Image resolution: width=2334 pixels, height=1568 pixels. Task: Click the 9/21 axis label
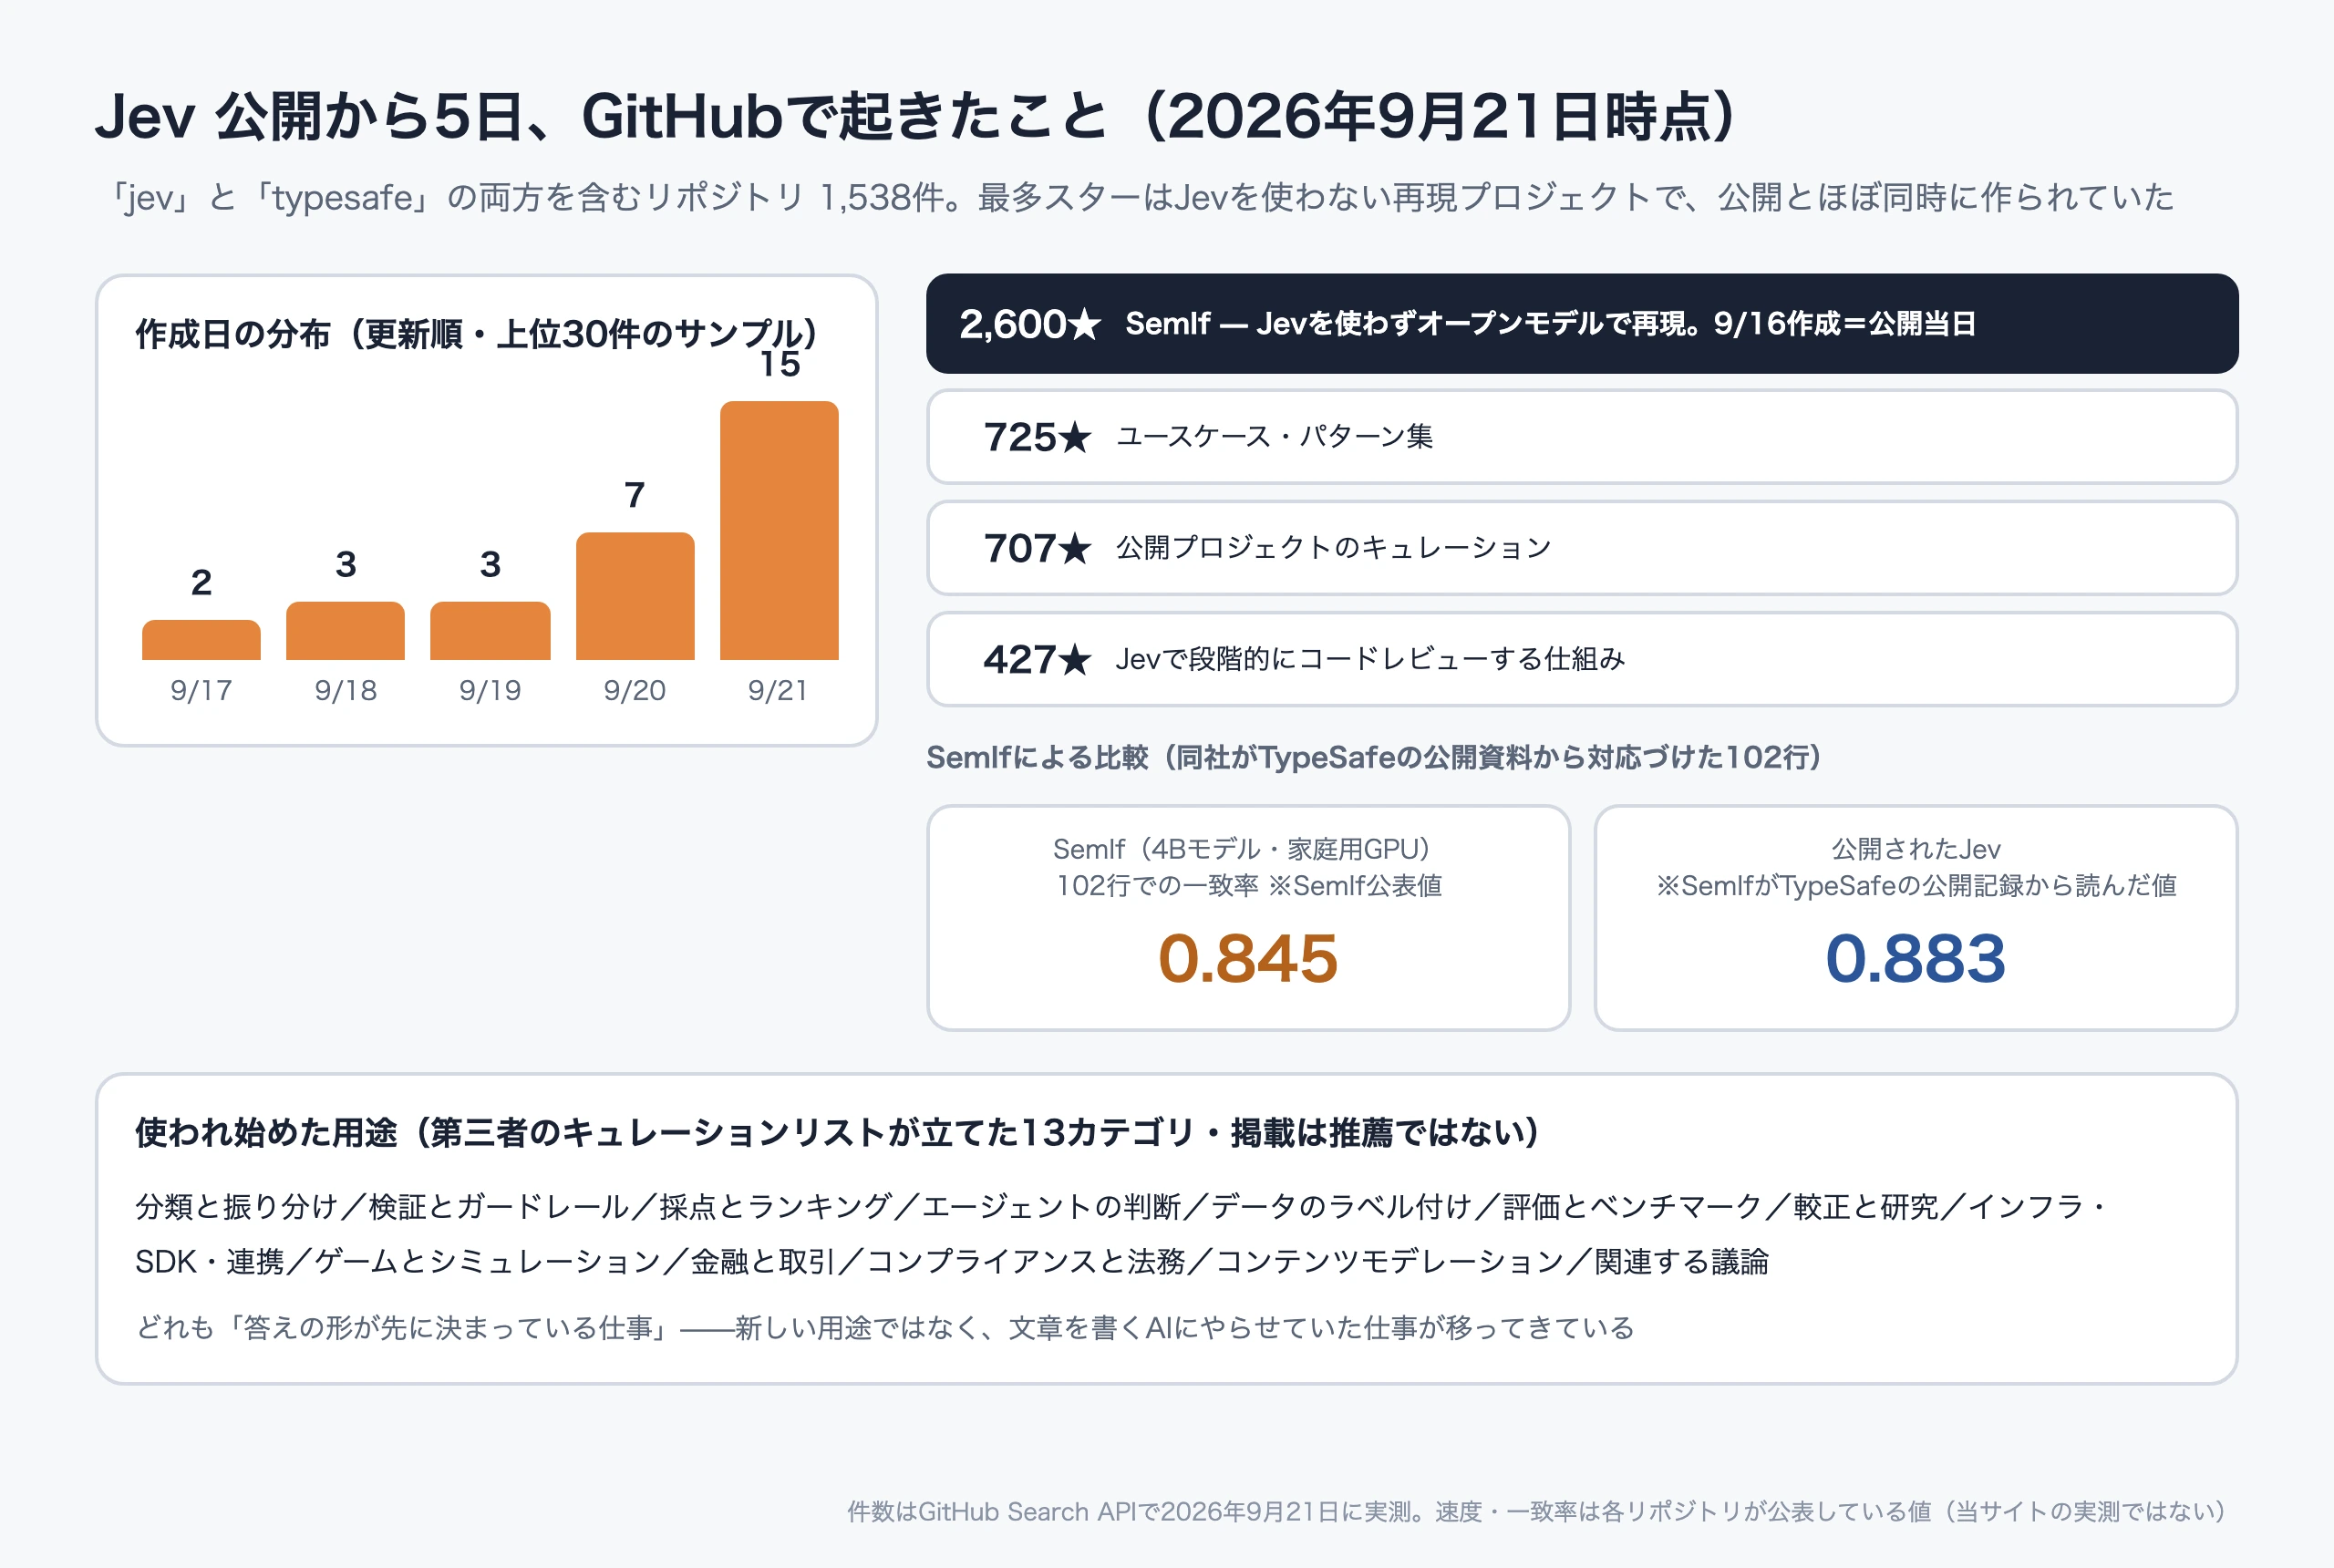pos(778,690)
